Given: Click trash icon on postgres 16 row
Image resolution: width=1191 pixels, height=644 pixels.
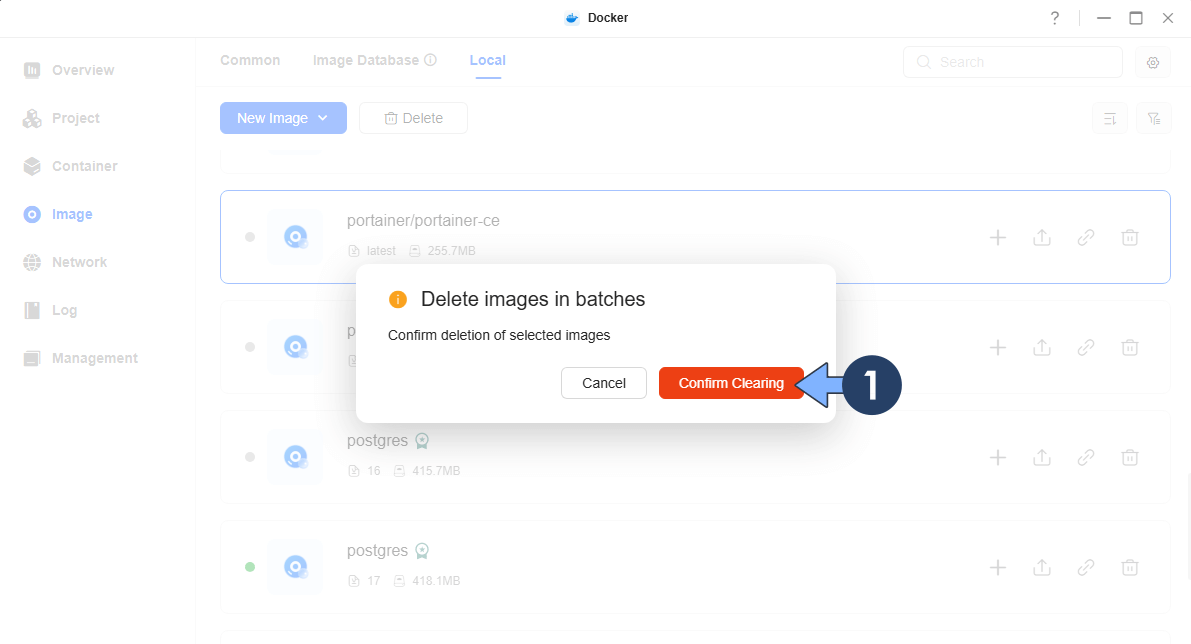Looking at the screenshot, I should pos(1130,457).
